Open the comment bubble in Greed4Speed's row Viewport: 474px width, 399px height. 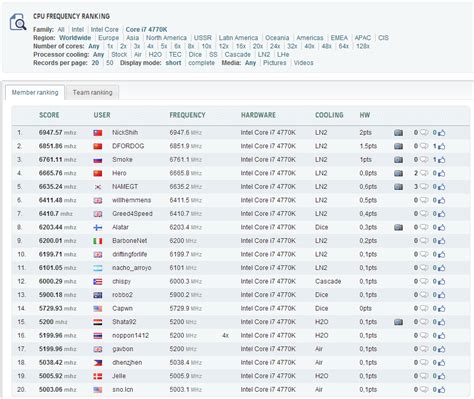424,214
